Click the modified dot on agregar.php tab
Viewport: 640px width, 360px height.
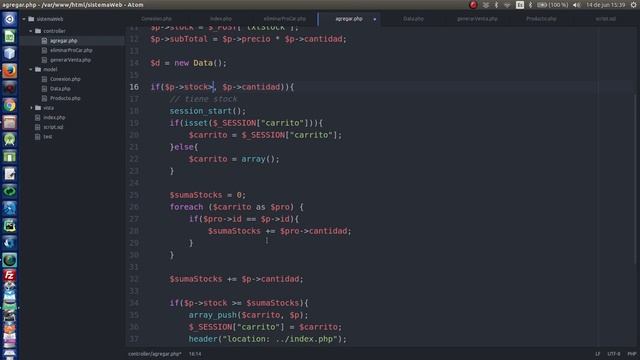pos(375,19)
